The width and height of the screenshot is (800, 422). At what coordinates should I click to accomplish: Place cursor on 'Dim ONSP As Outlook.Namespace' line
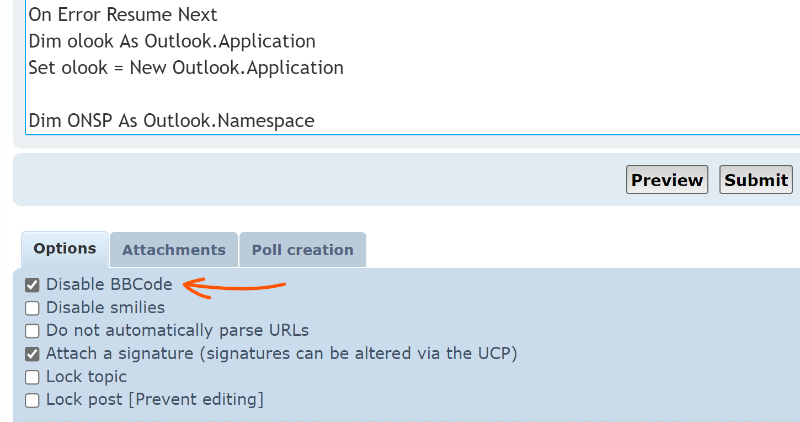click(x=171, y=121)
